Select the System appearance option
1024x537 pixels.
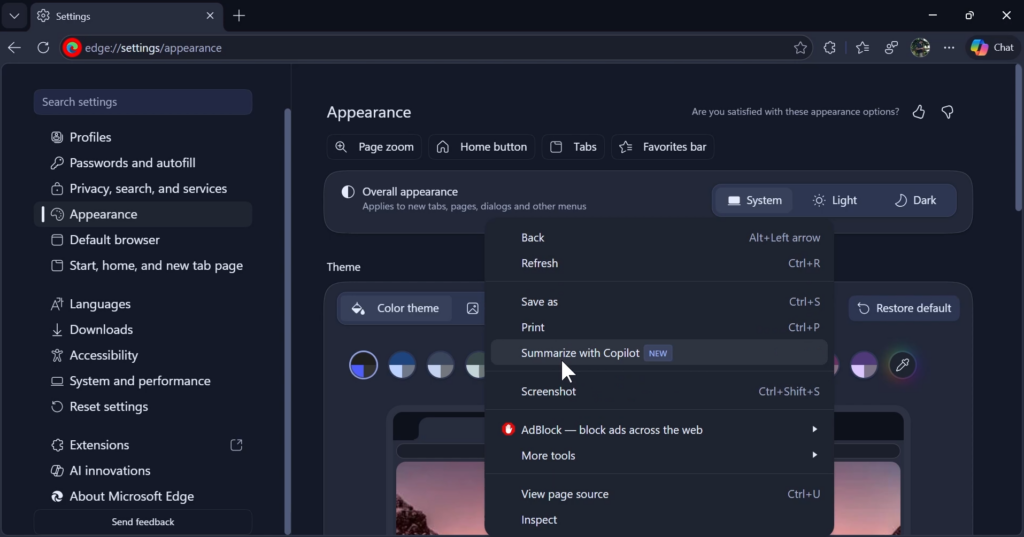(754, 200)
